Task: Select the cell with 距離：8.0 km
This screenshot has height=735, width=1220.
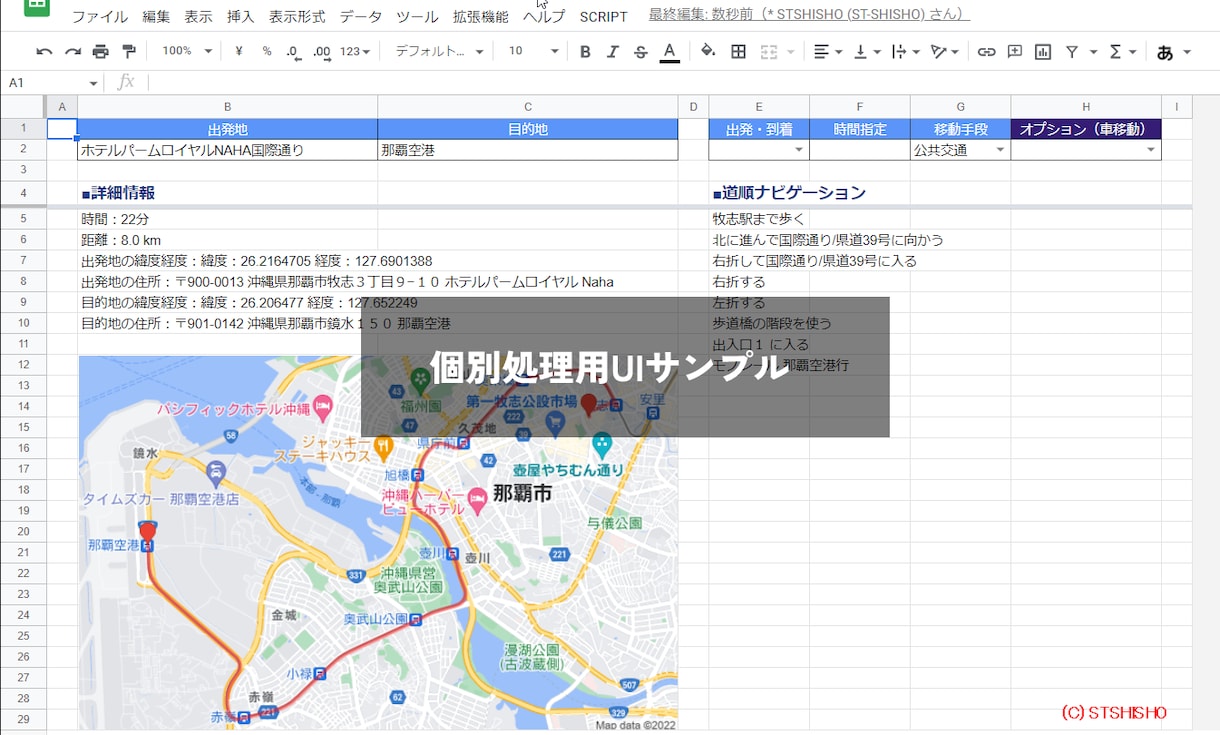Action: pyautogui.click(x=228, y=240)
